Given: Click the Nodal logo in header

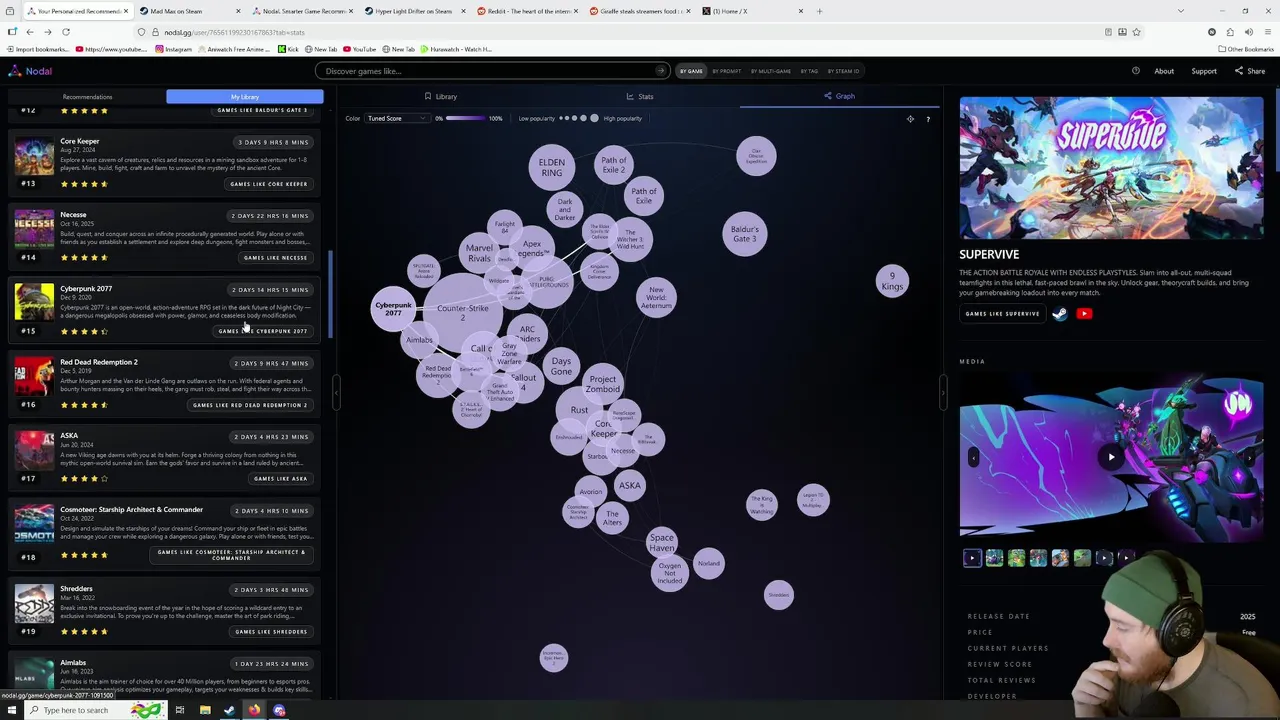Looking at the screenshot, I should coord(30,71).
